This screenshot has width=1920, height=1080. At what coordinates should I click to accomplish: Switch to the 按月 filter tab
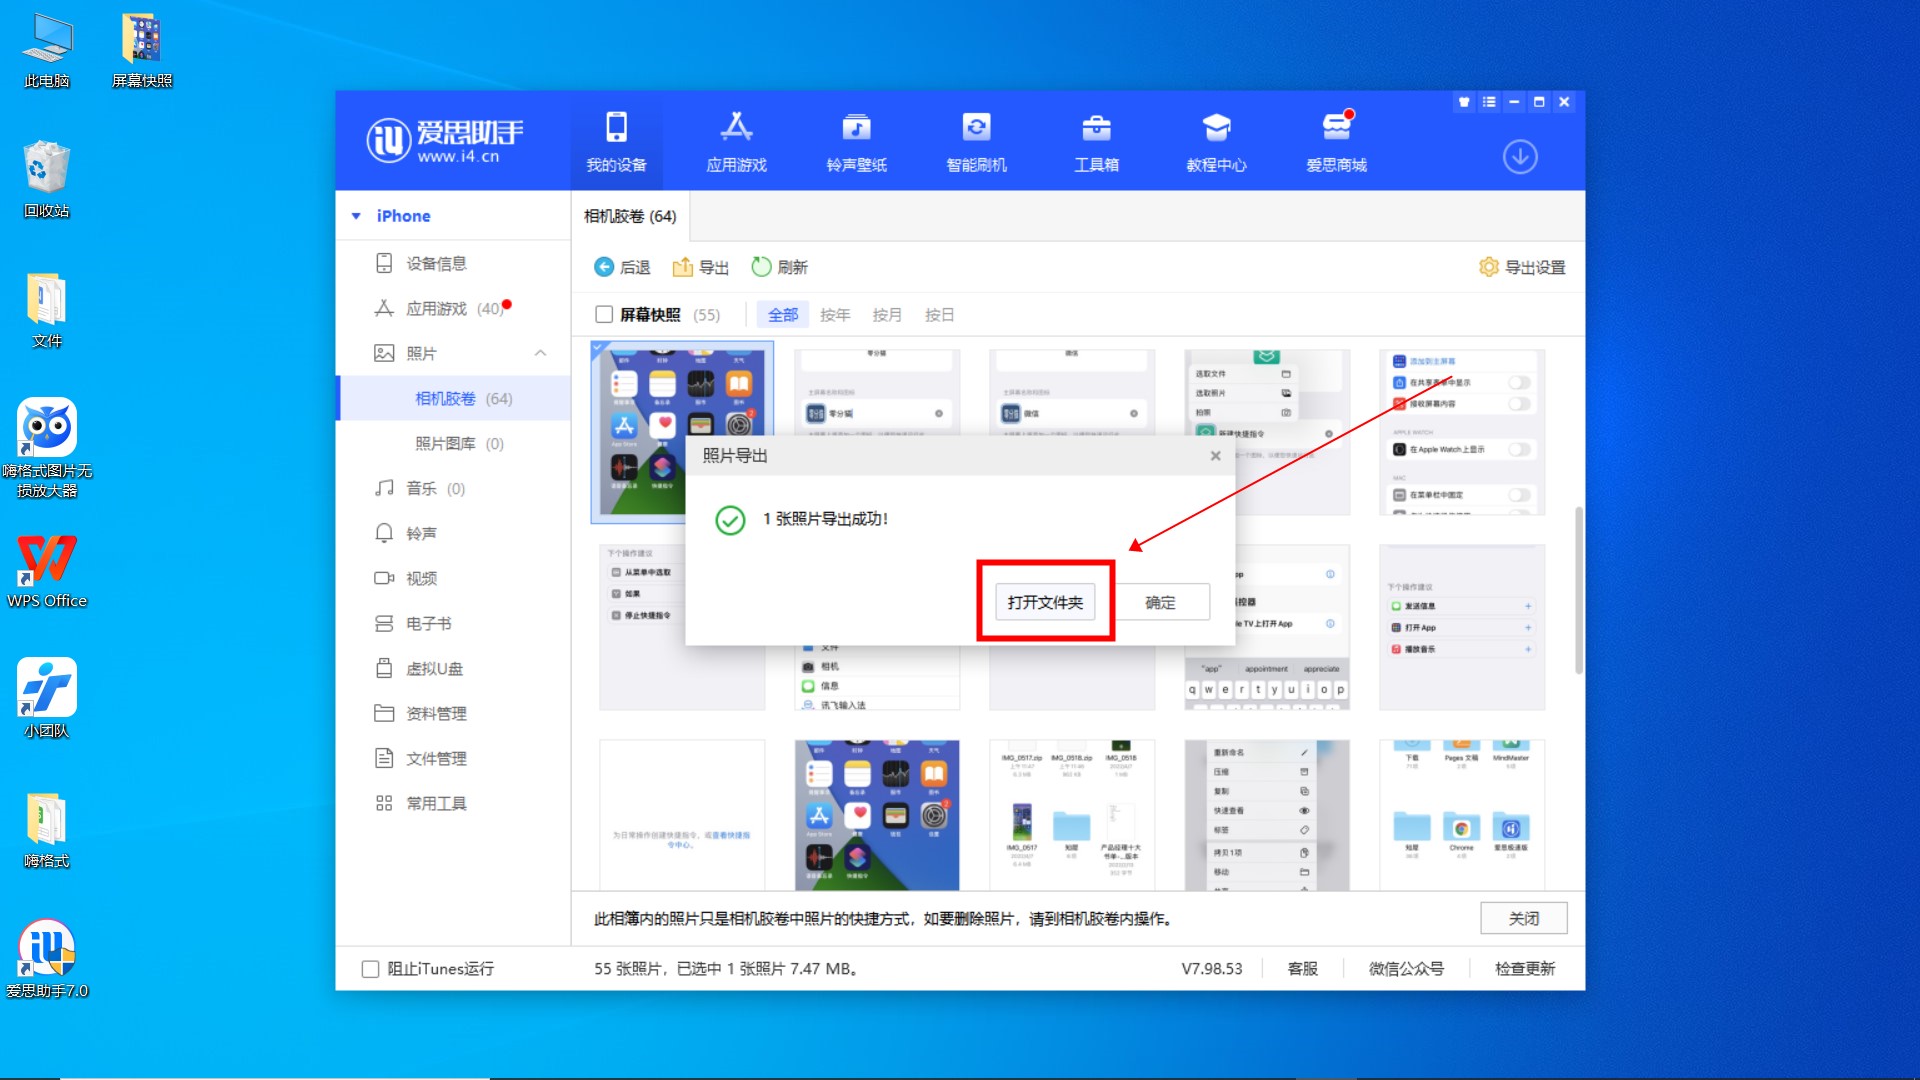[886, 315]
